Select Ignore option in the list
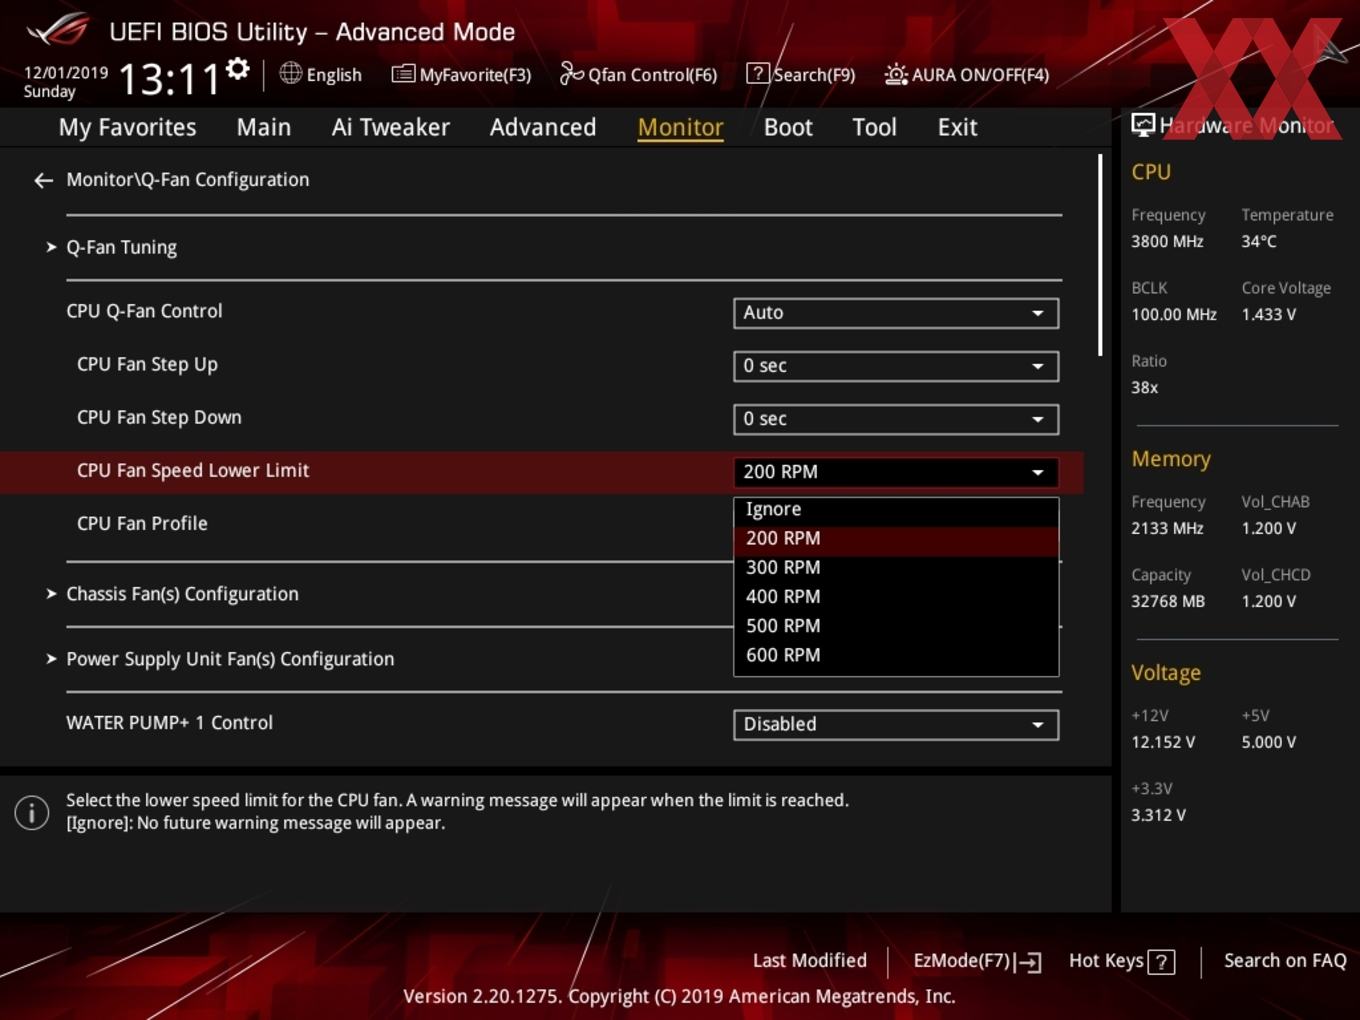Image resolution: width=1360 pixels, height=1020 pixels. pos(896,509)
